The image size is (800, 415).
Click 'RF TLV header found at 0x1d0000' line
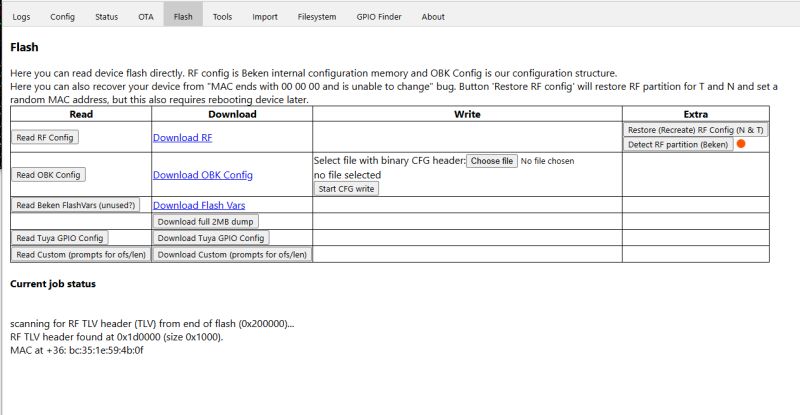116,337
